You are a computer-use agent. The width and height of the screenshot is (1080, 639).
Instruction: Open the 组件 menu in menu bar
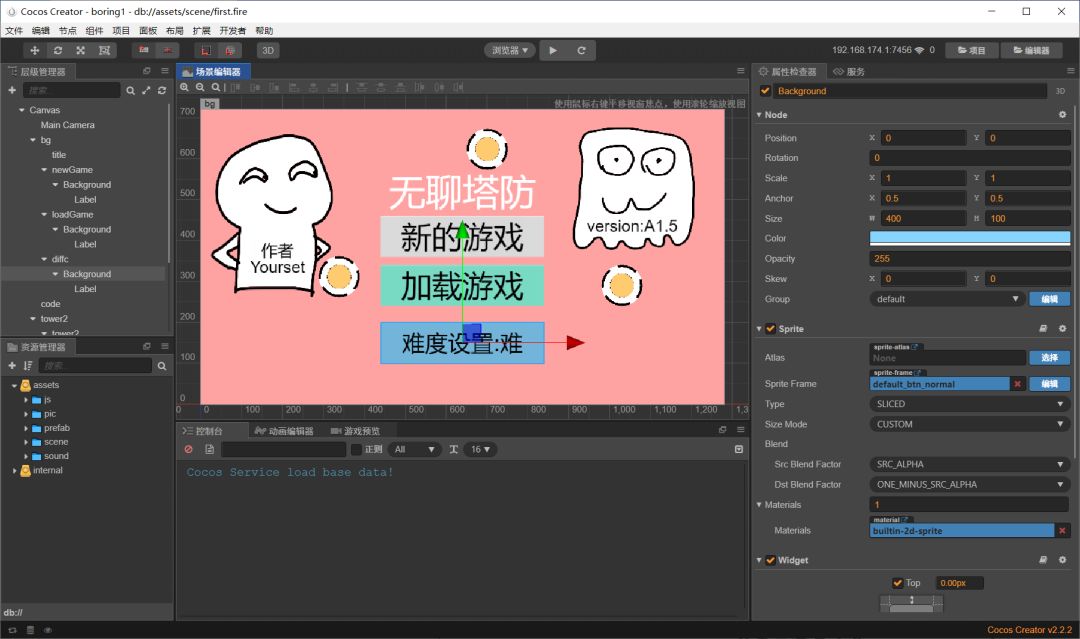(x=94, y=31)
